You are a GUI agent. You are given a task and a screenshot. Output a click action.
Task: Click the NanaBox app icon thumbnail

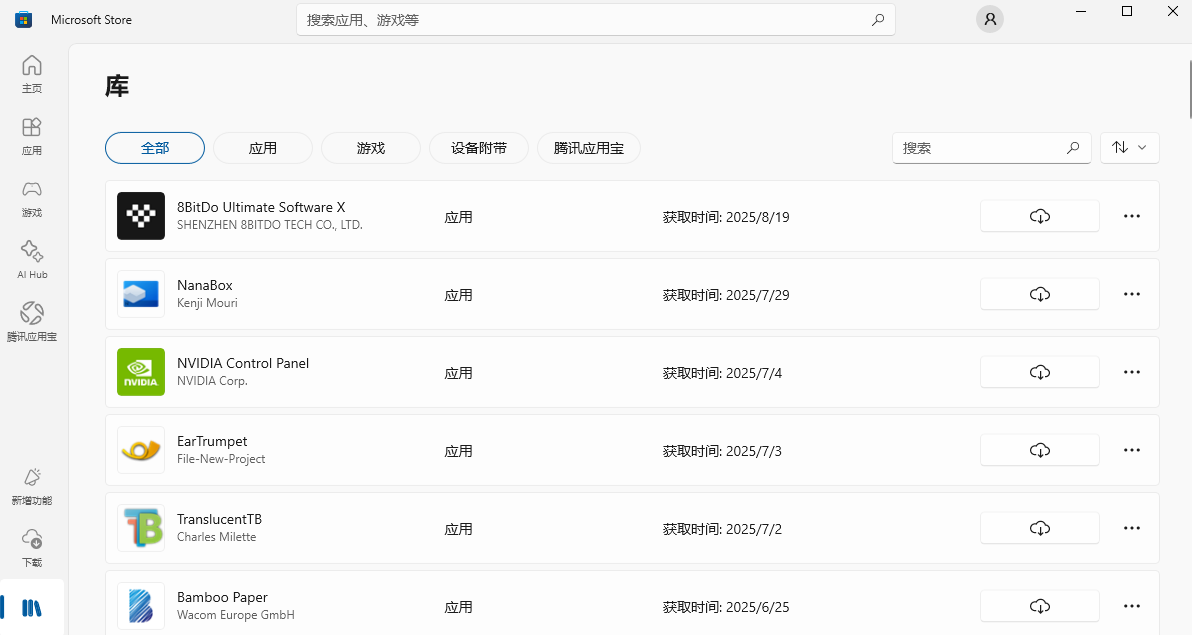point(141,294)
